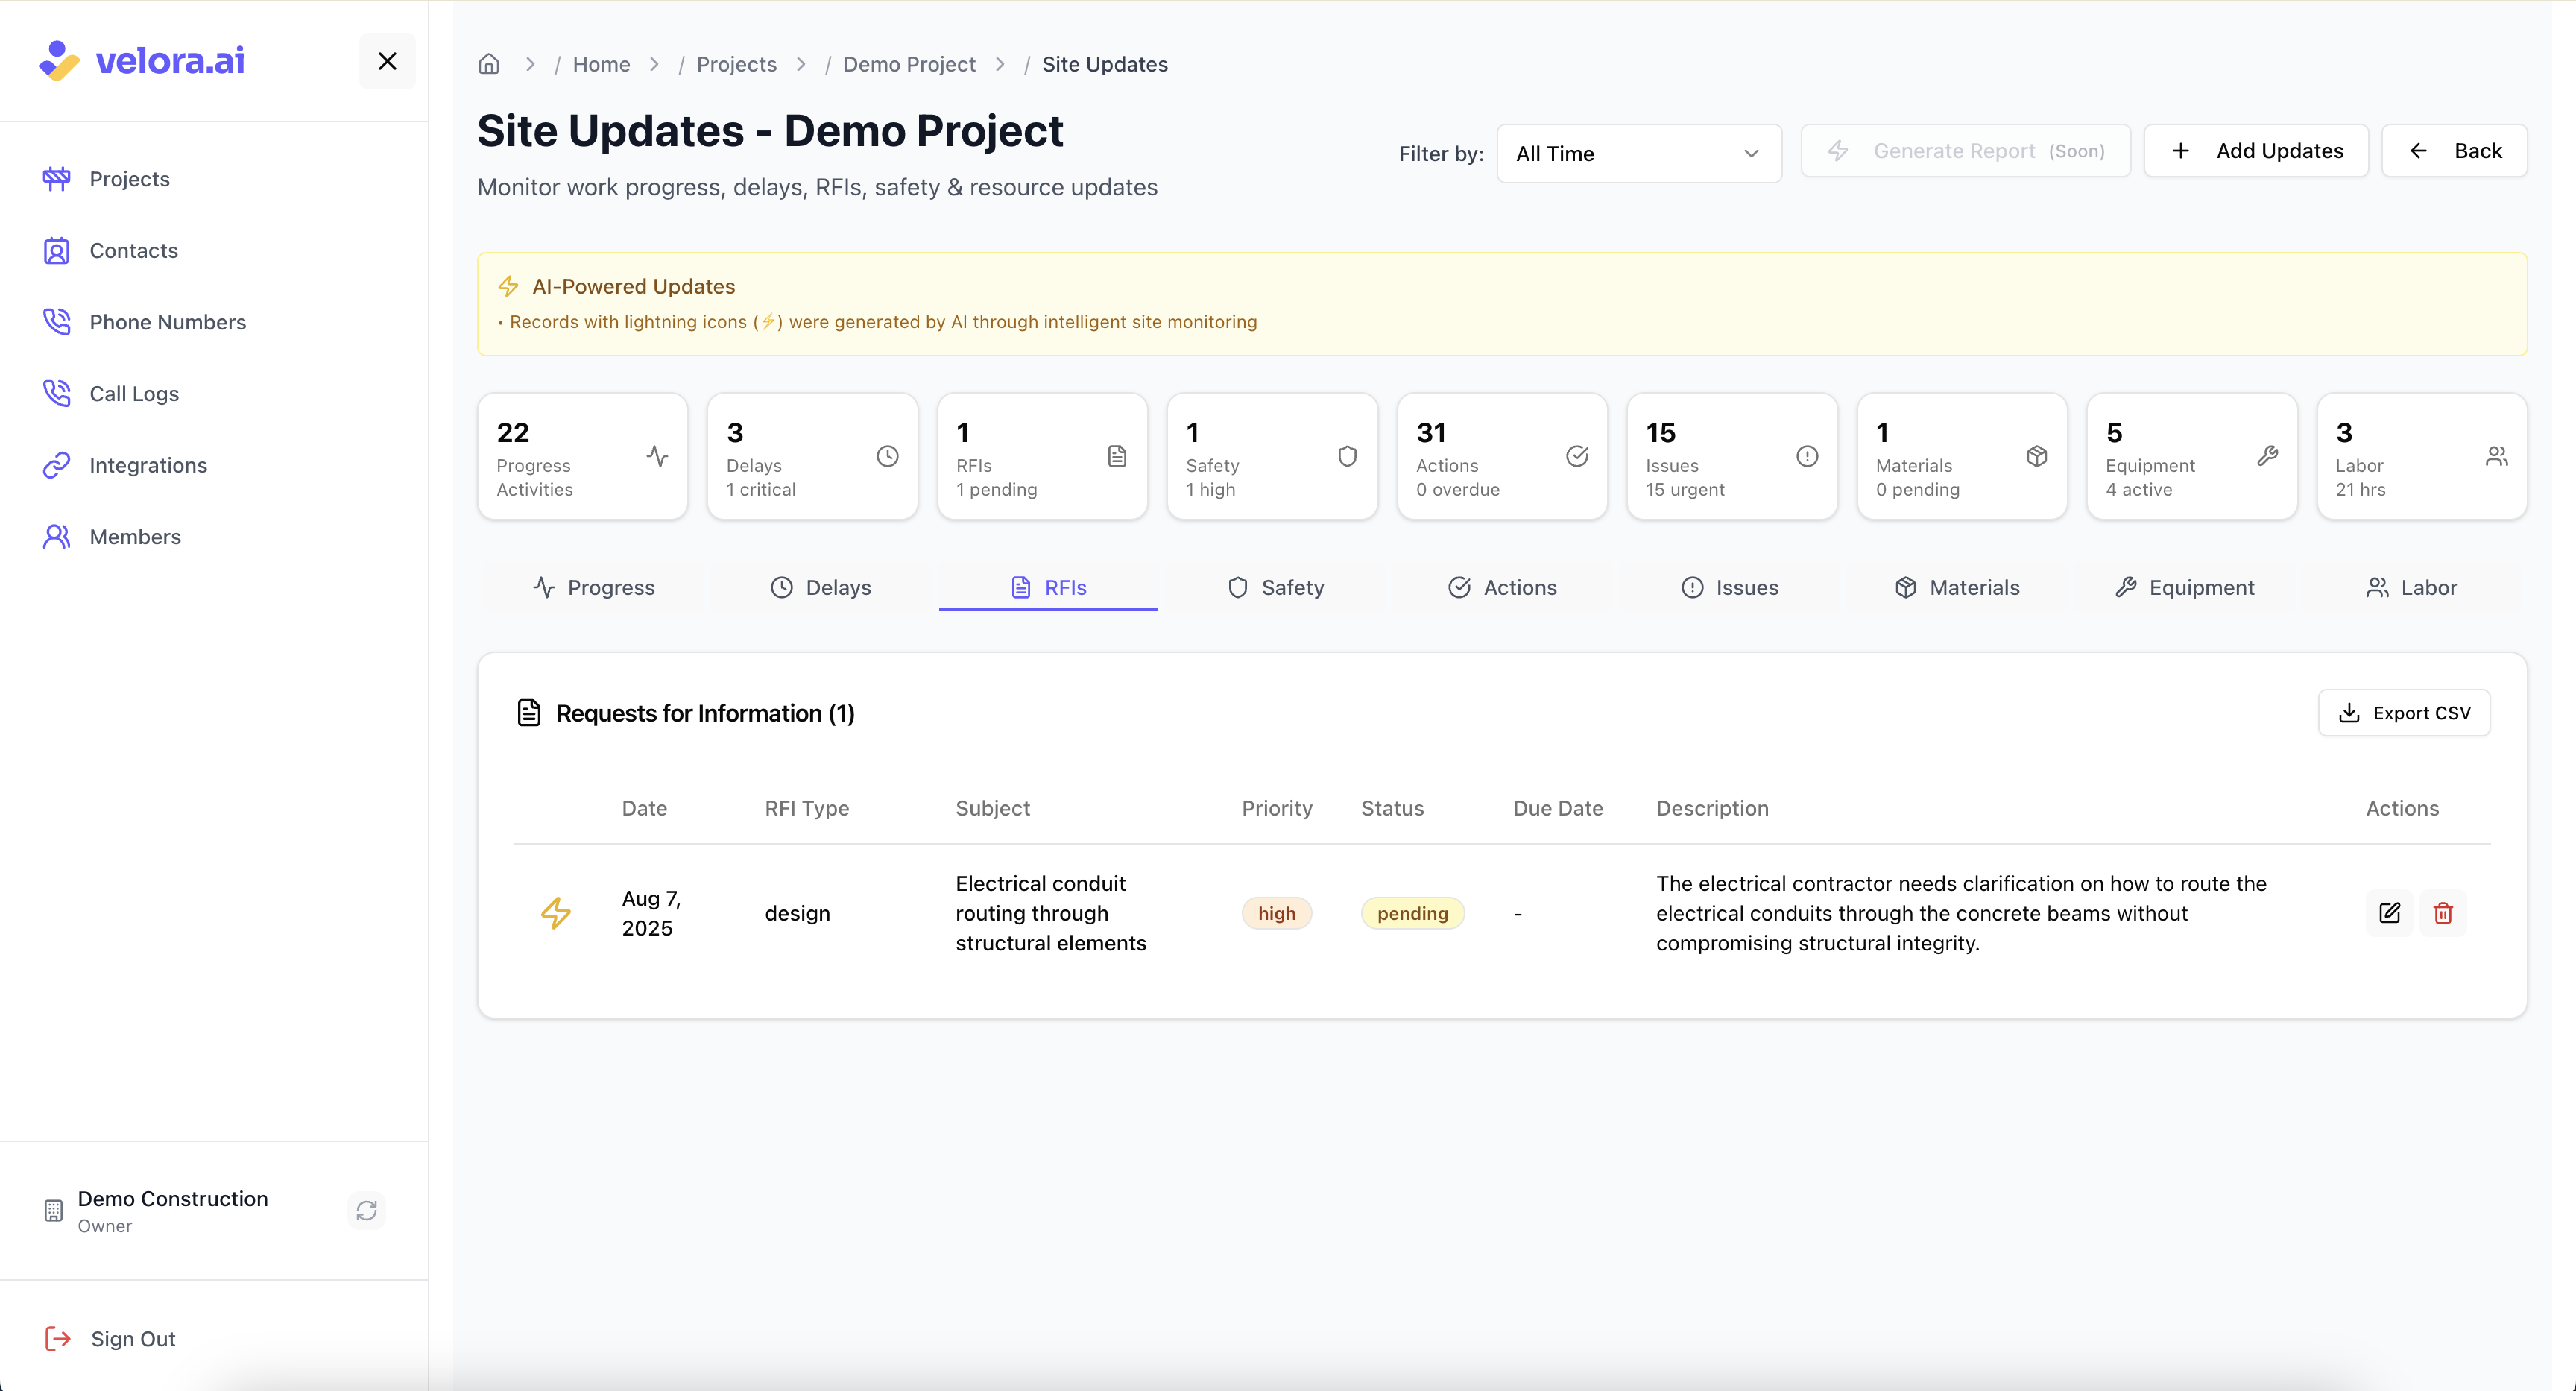
Task: Click the 3 Delays summary card
Action: click(812, 456)
